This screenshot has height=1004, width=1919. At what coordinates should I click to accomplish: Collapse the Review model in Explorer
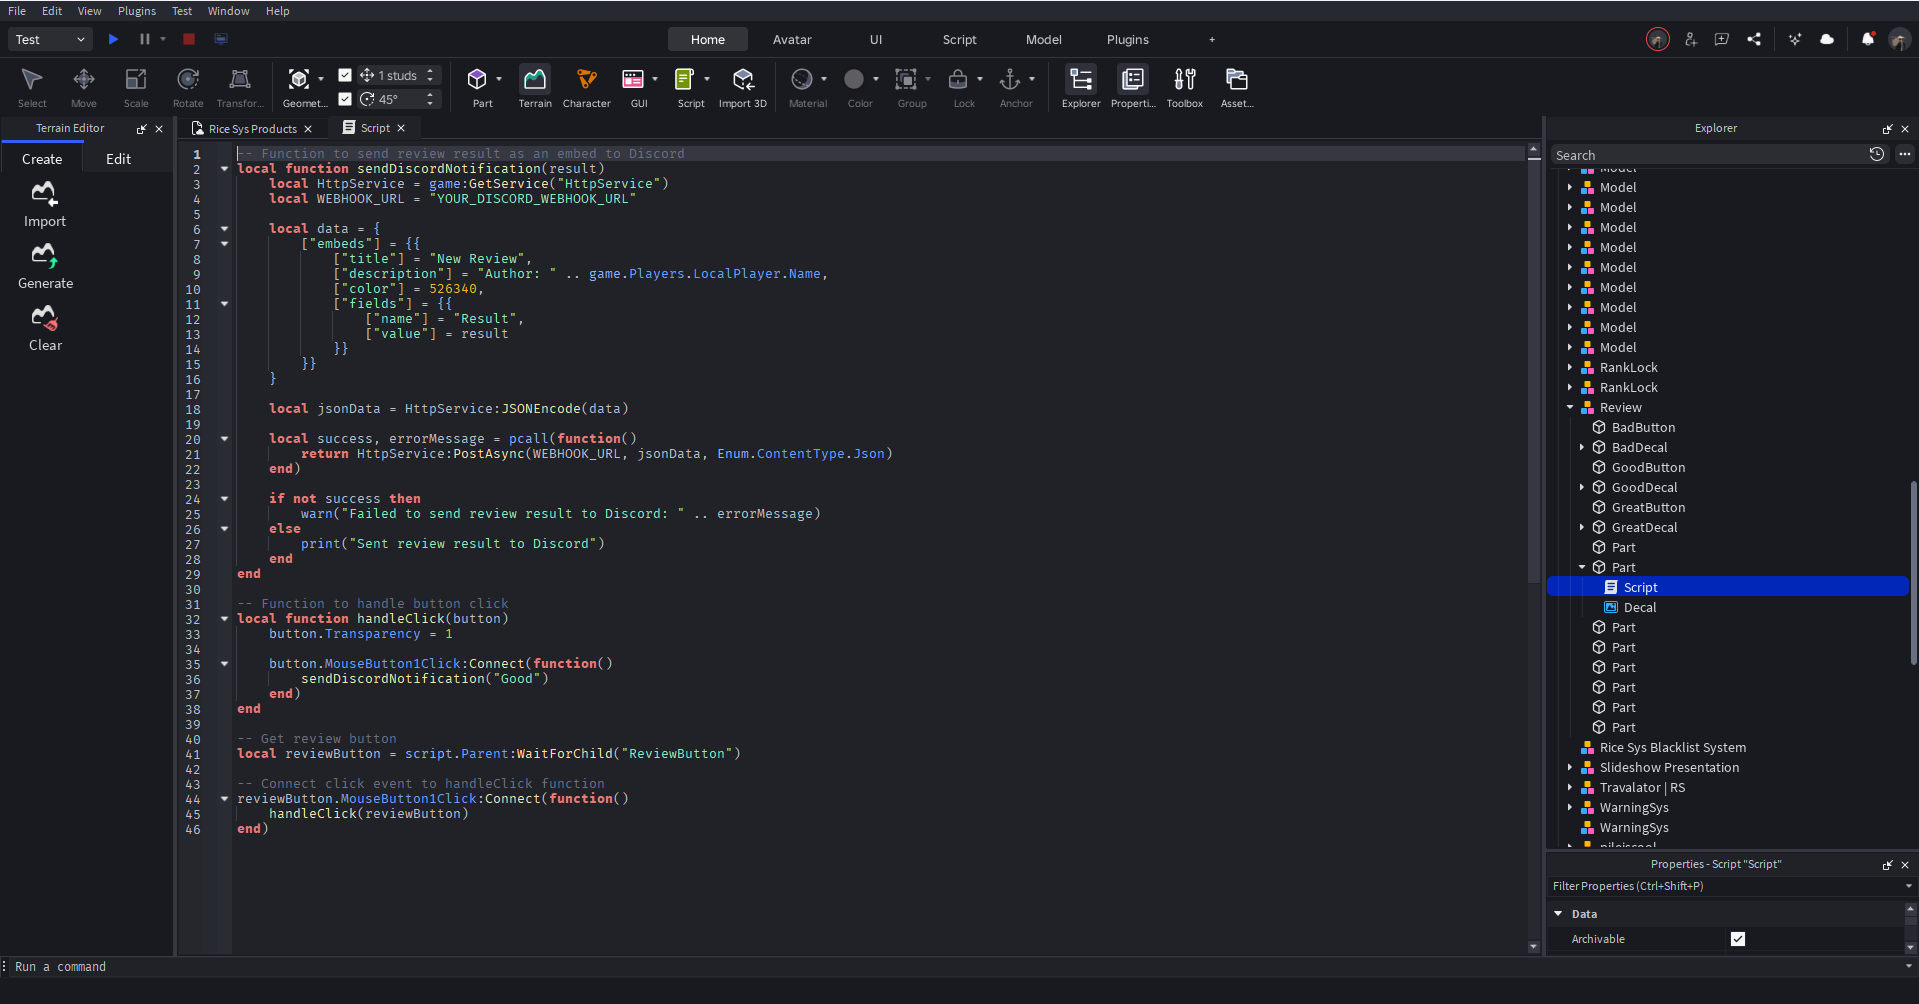[x=1570, y=408]
